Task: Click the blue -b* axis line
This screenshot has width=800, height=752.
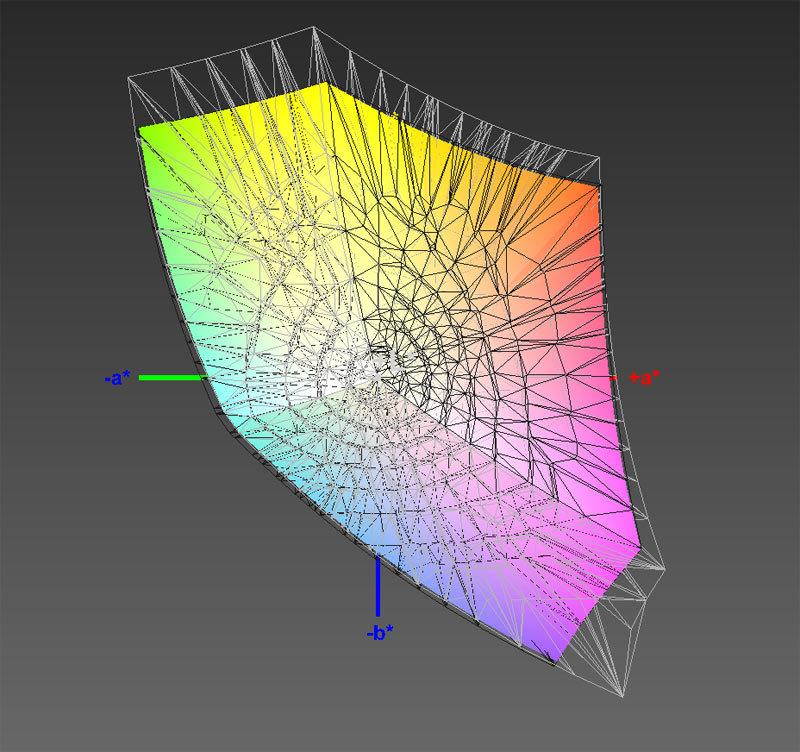Action: [x=378, y=587]
